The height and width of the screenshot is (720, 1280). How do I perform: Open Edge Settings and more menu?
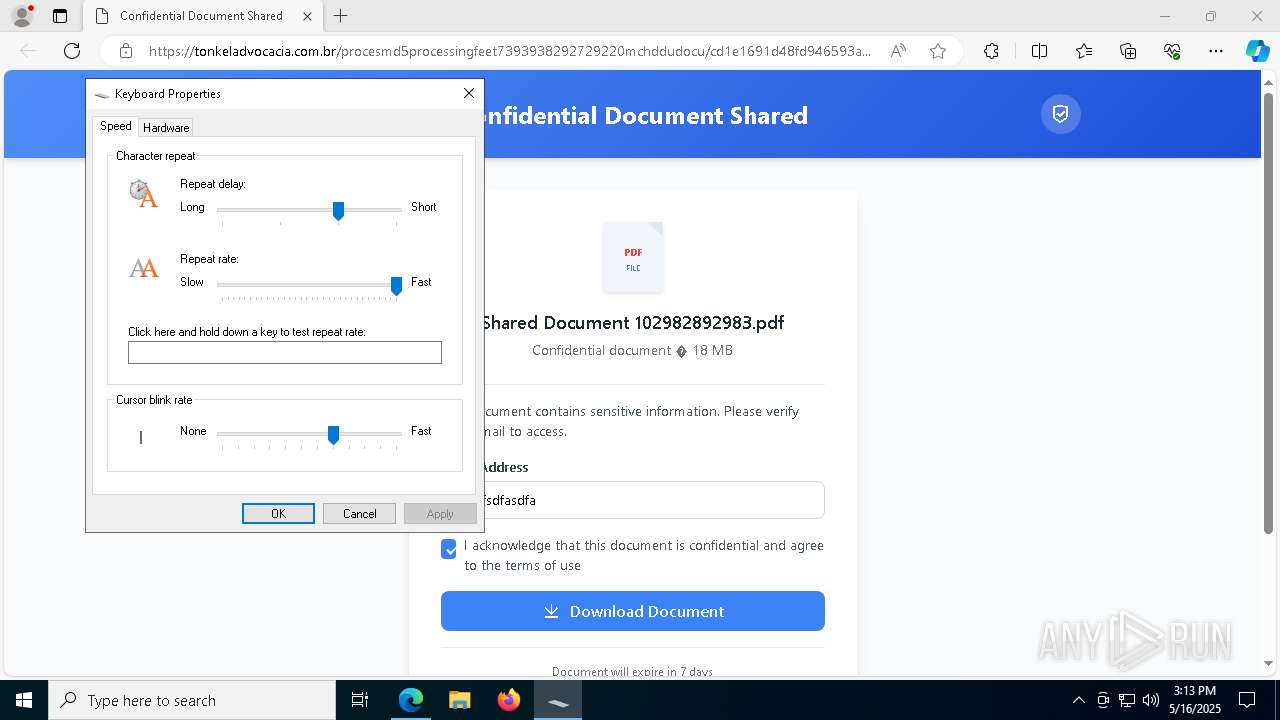1216,51
